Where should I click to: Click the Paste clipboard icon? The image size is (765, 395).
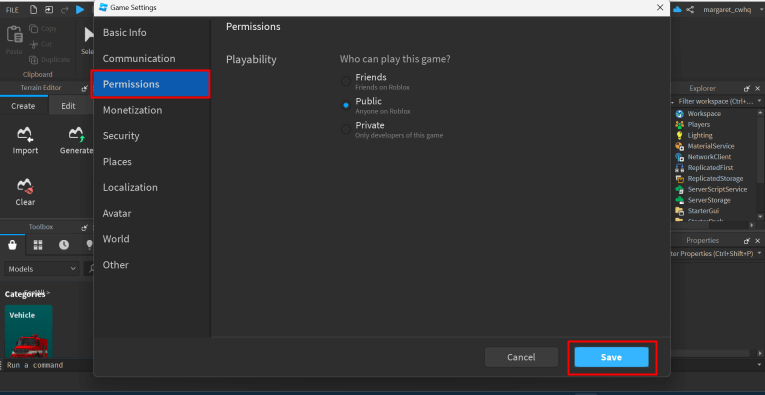(14, 34)
